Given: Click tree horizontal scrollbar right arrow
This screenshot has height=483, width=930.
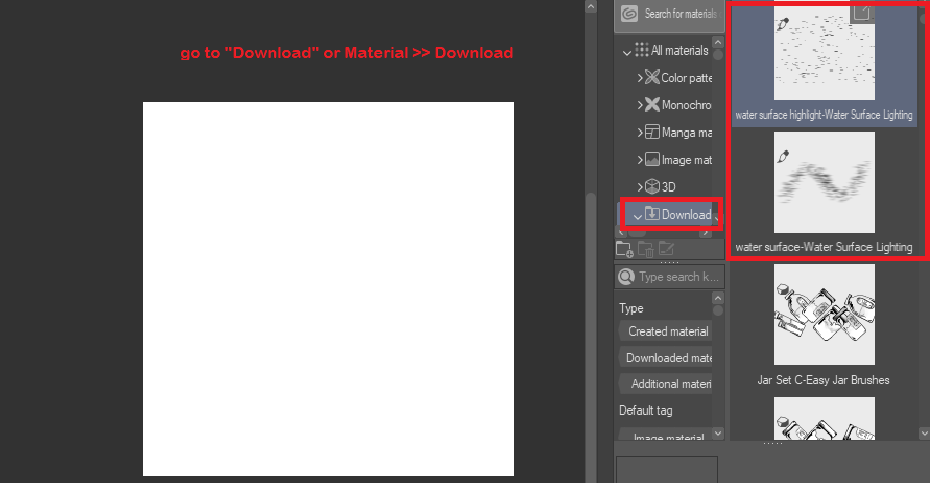Looking at the screenshot, I should (x=705, y=232).
